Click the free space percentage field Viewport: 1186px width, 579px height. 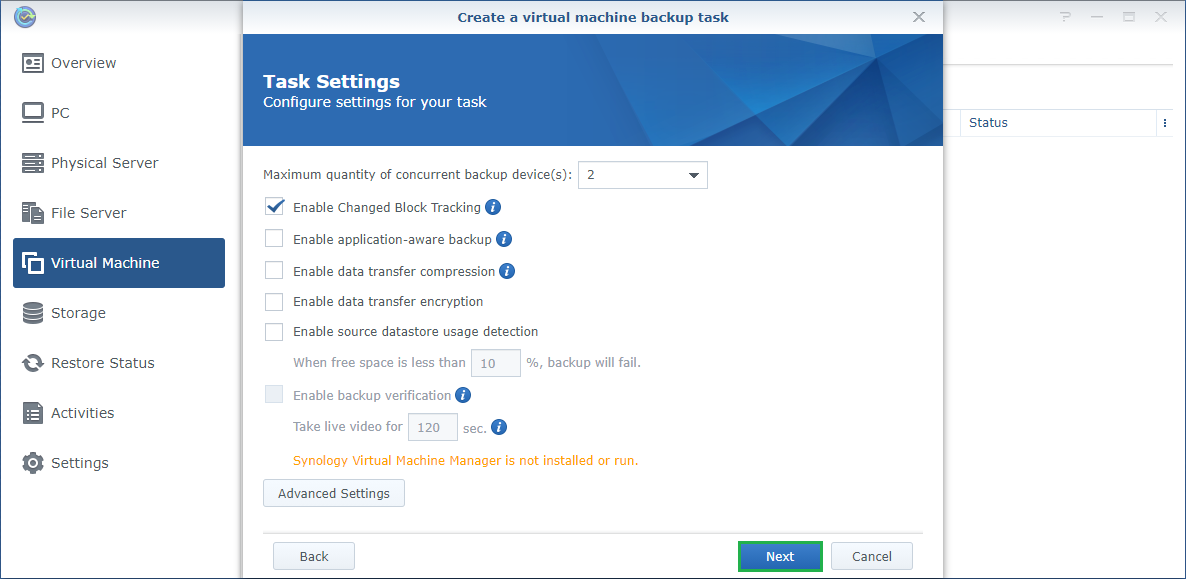[x=496, y=363]
